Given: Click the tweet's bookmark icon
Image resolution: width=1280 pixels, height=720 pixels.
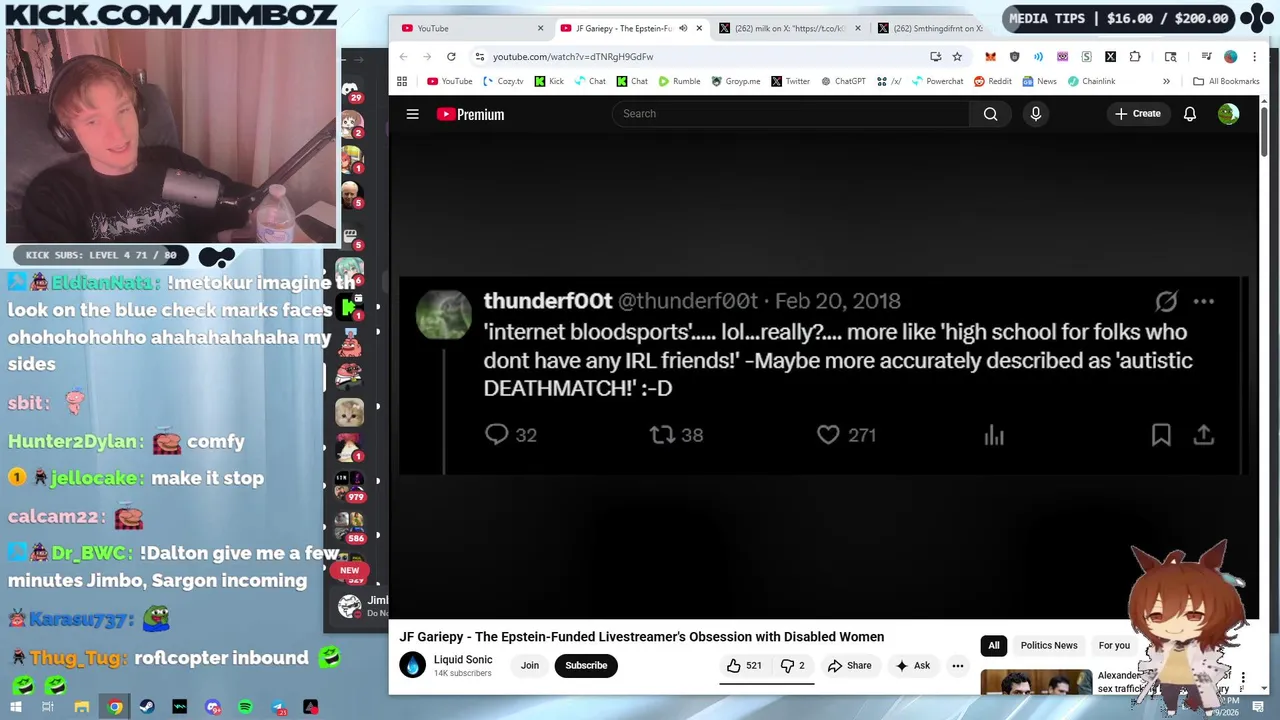Looking at the screenshot, I should click(x=1161, y=434).
